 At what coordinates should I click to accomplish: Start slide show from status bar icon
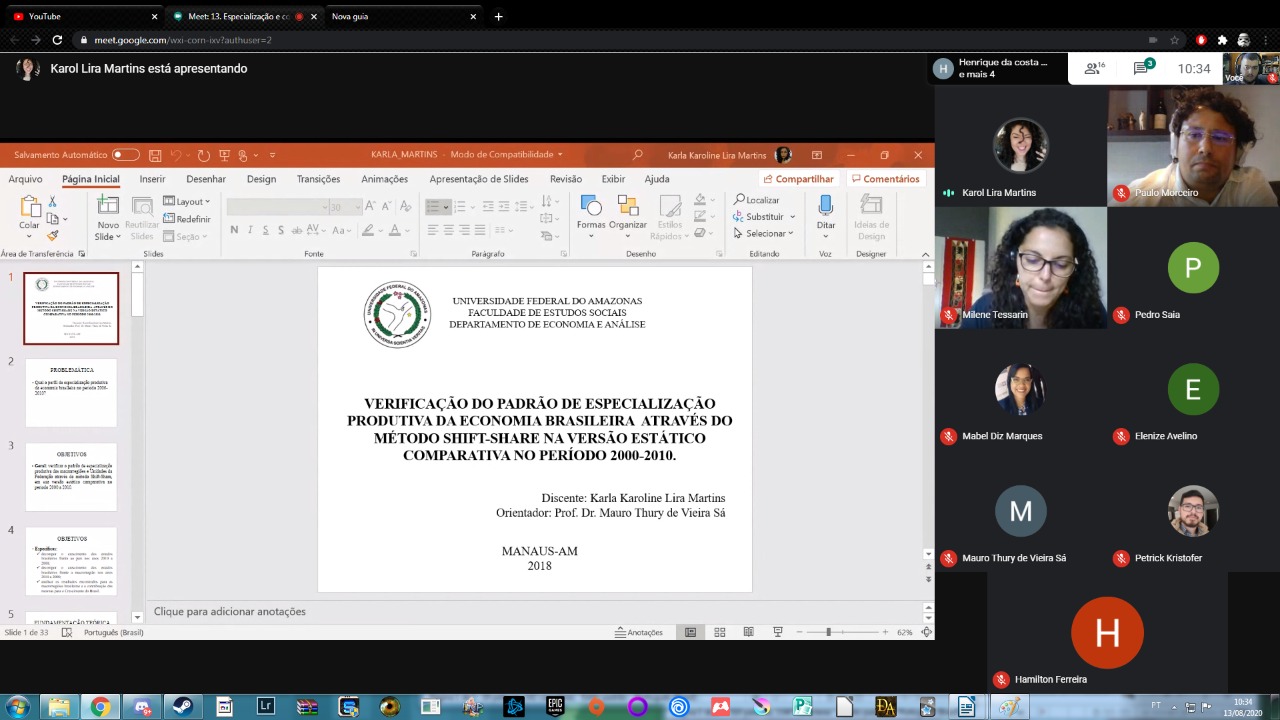[x=777, y=632]
